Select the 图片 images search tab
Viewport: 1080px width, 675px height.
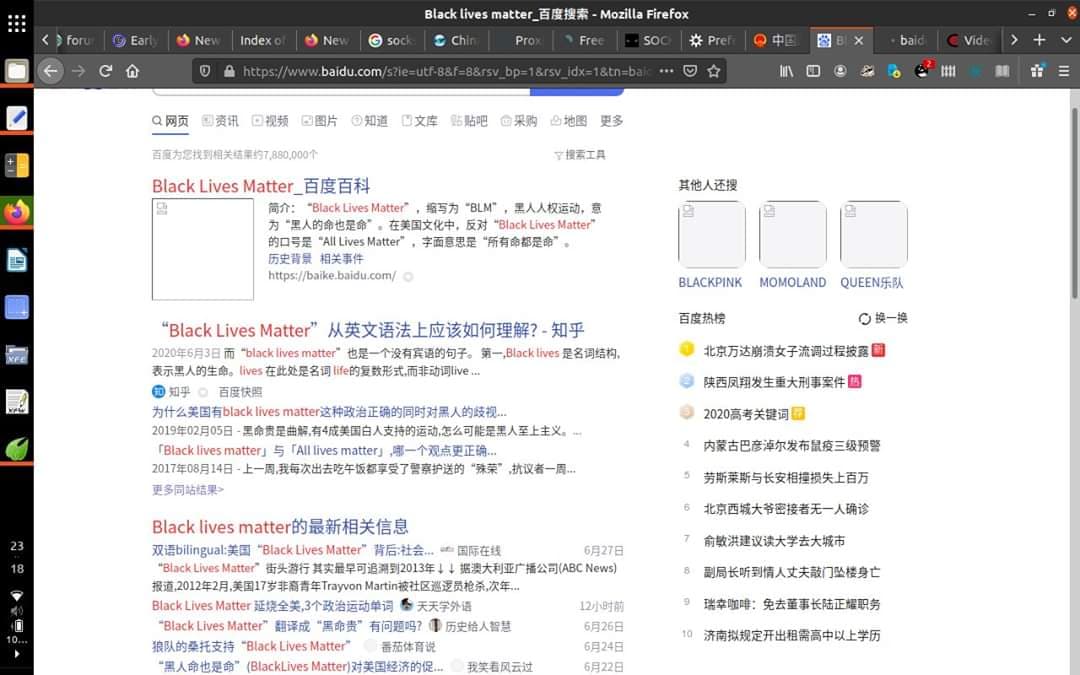(320, 121)
